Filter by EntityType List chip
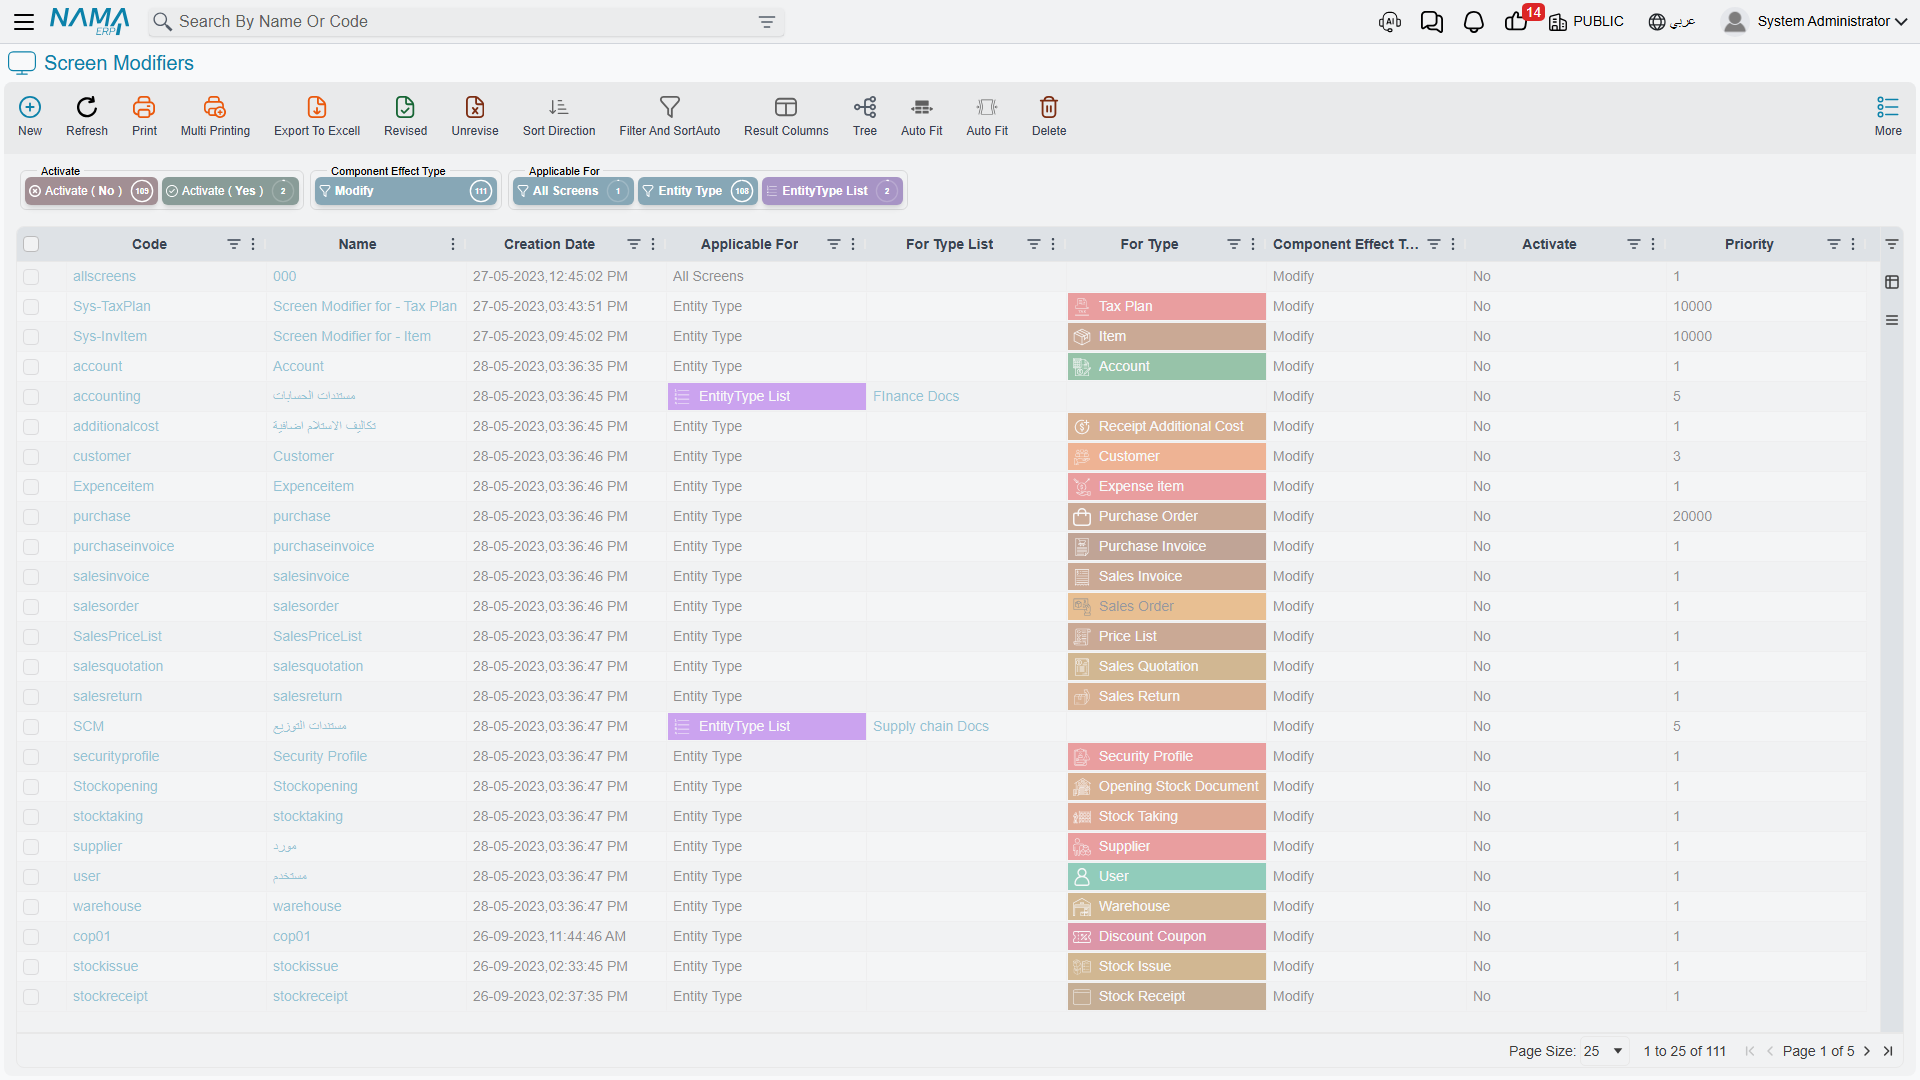1920x1080 pixels. coord(832,191)
